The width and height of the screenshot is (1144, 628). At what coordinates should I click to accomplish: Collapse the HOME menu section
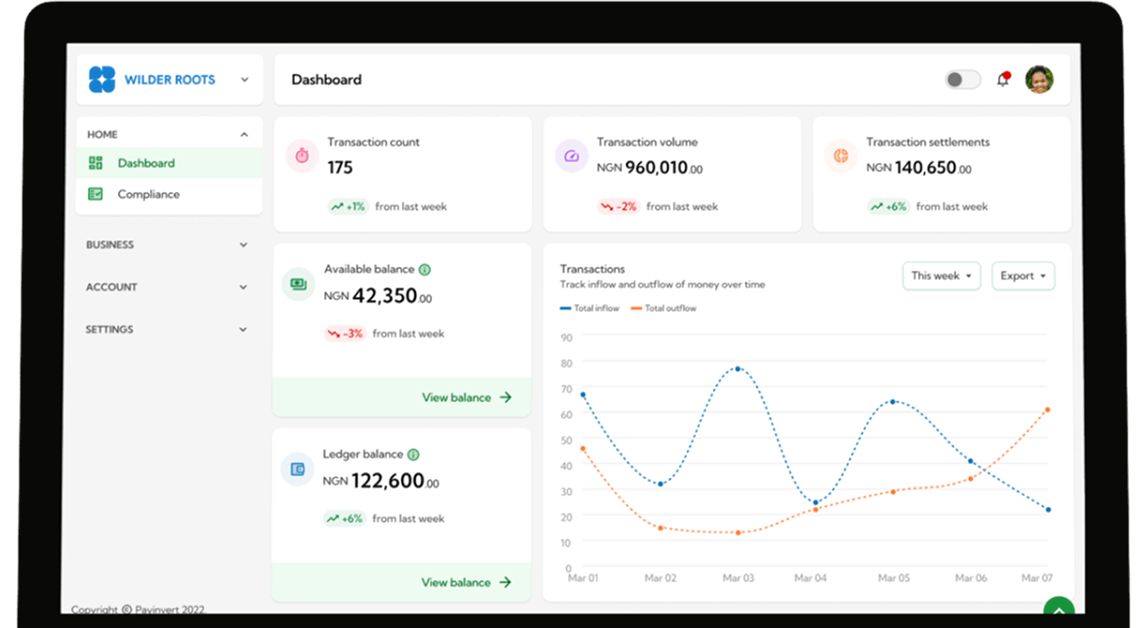(x=243, y=133)
